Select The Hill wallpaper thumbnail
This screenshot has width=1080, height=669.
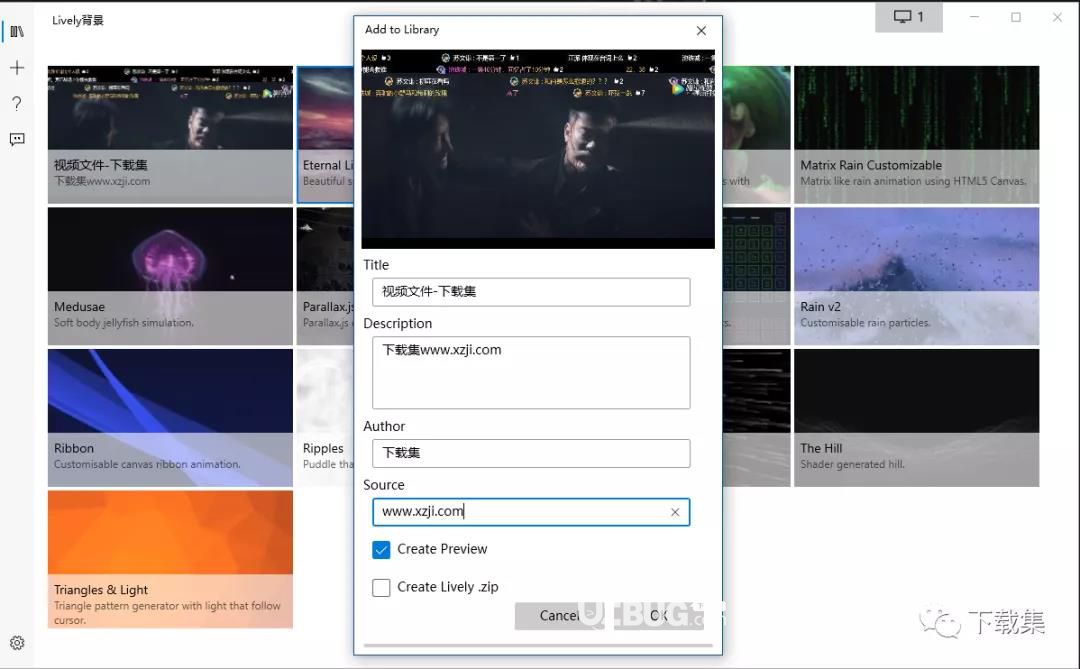click(916, 418)
